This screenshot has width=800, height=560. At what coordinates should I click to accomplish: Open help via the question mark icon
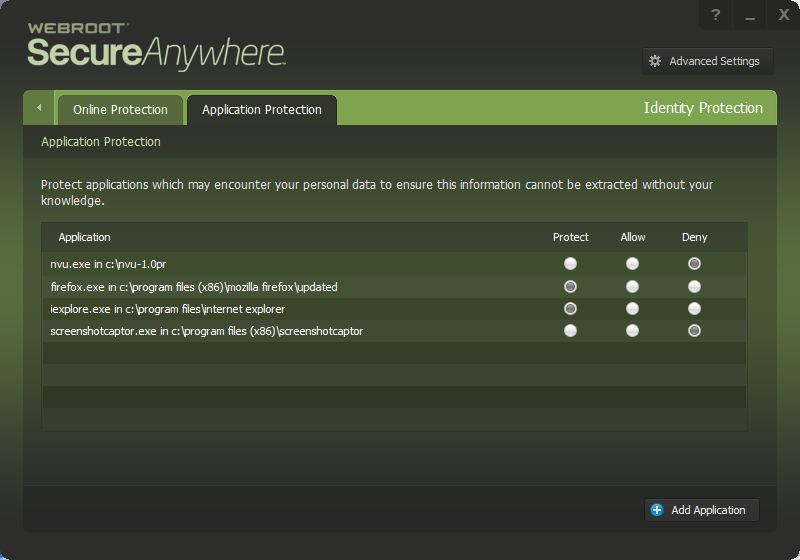(715, 15)
